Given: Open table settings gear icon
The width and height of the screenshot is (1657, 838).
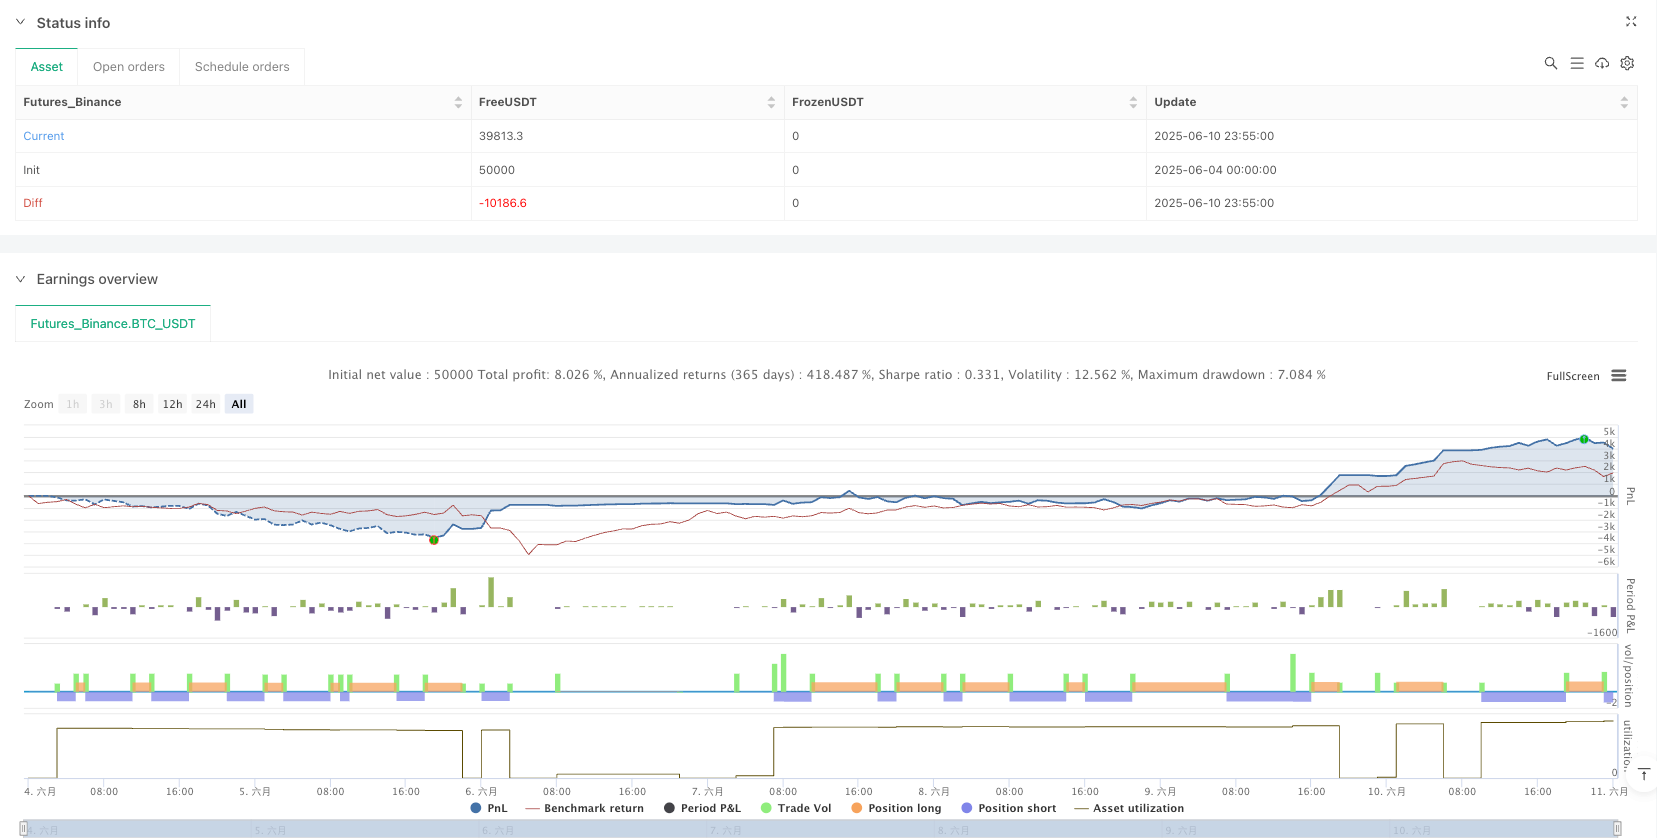Looking at the screenshot, I should point(1627,63).
